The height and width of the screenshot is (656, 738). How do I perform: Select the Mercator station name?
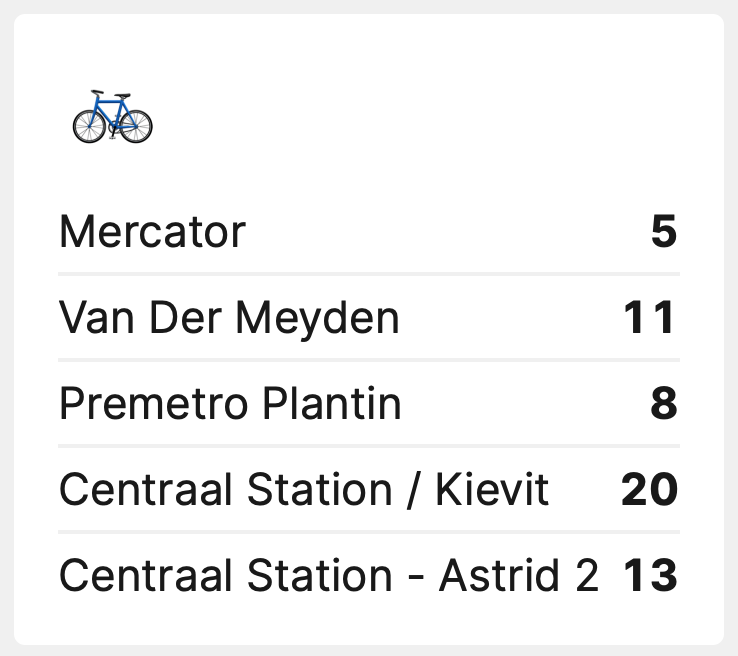point(152,233)
